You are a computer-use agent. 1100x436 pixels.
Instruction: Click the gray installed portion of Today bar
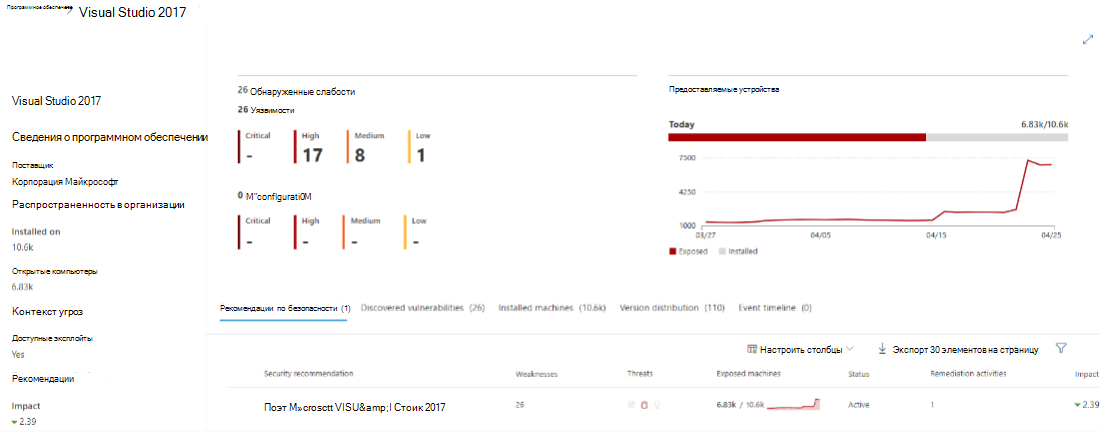(x=998, y=138)
